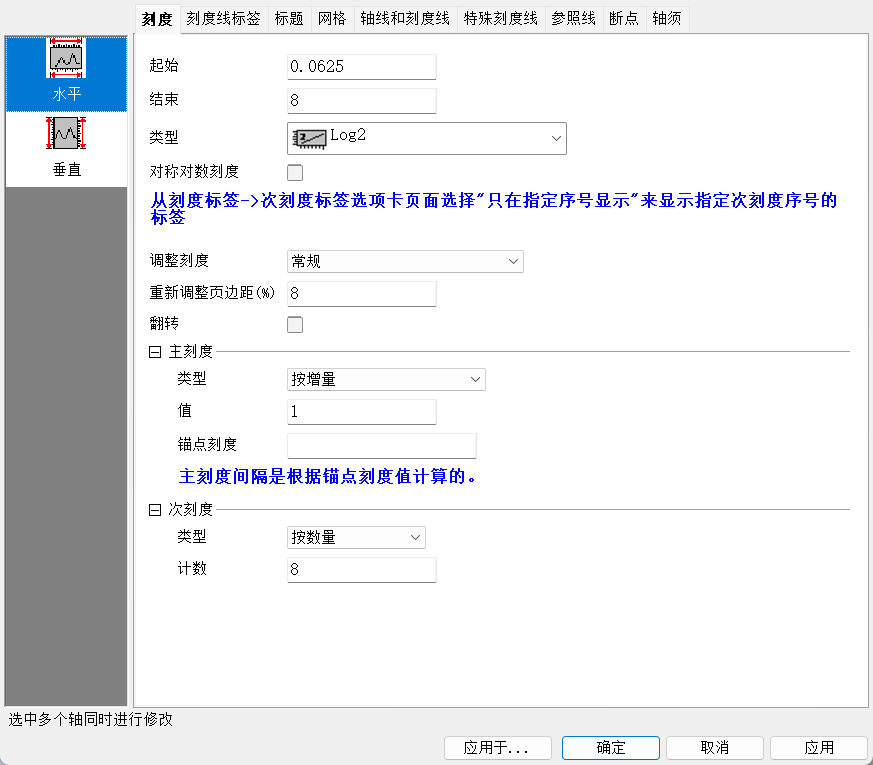Switch to the 刻度线标签 tab

224,18
